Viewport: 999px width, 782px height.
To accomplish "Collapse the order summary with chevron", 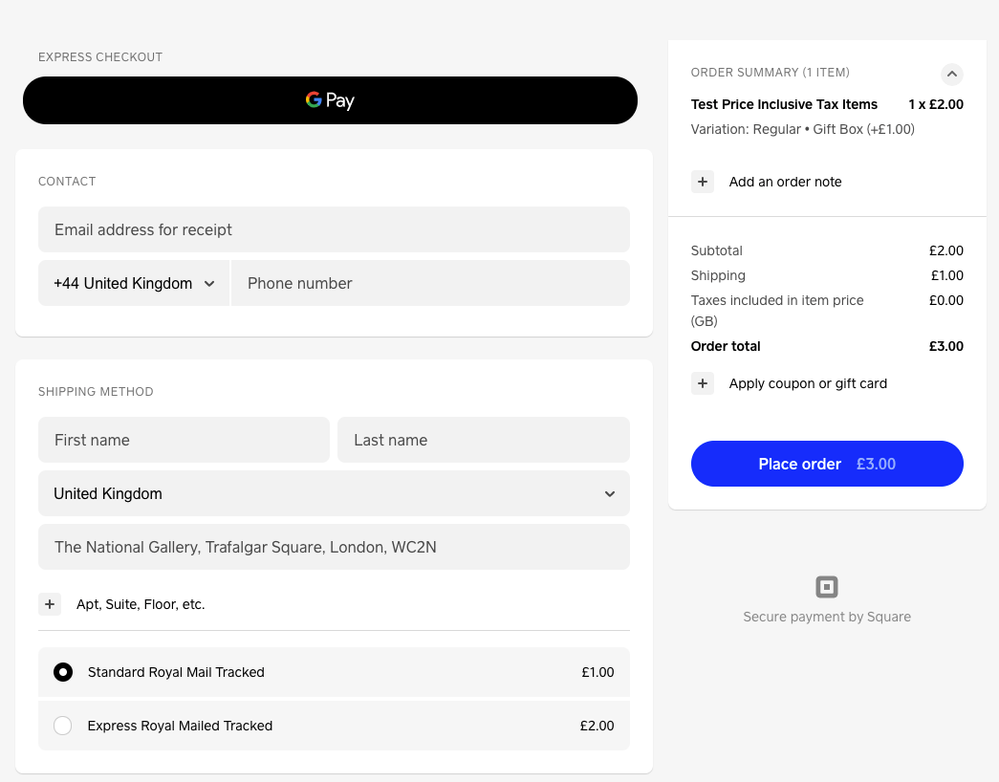I will click(952, 74).
